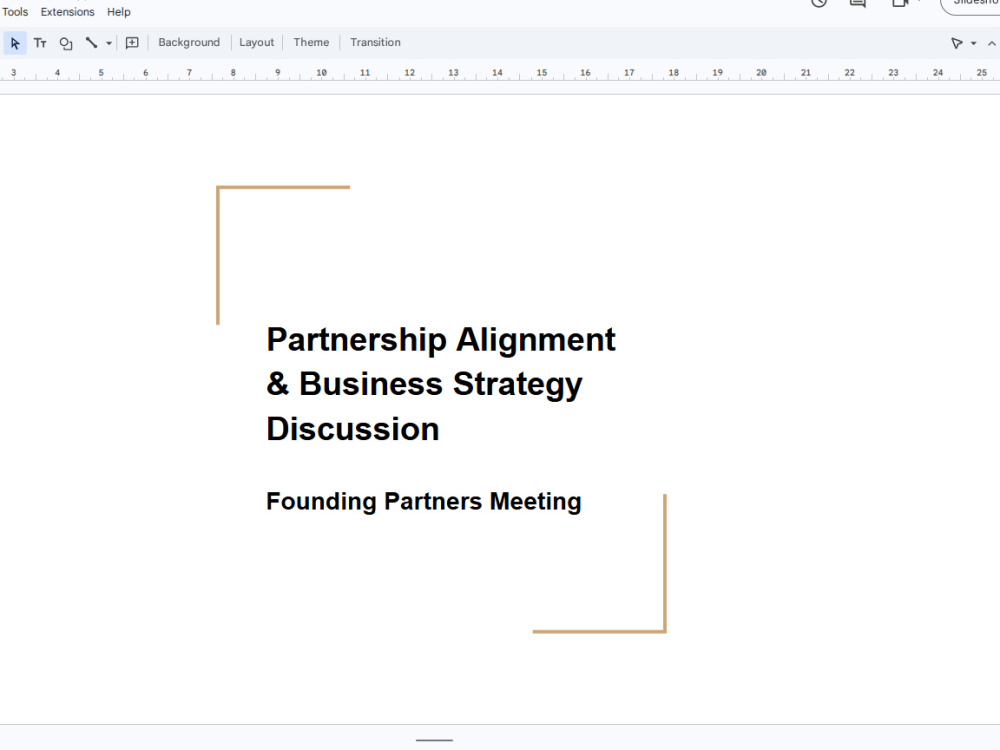Click the video call camera icon
Image resolution: width=1000 pixels, height=750 pixels.
[900, 3]
